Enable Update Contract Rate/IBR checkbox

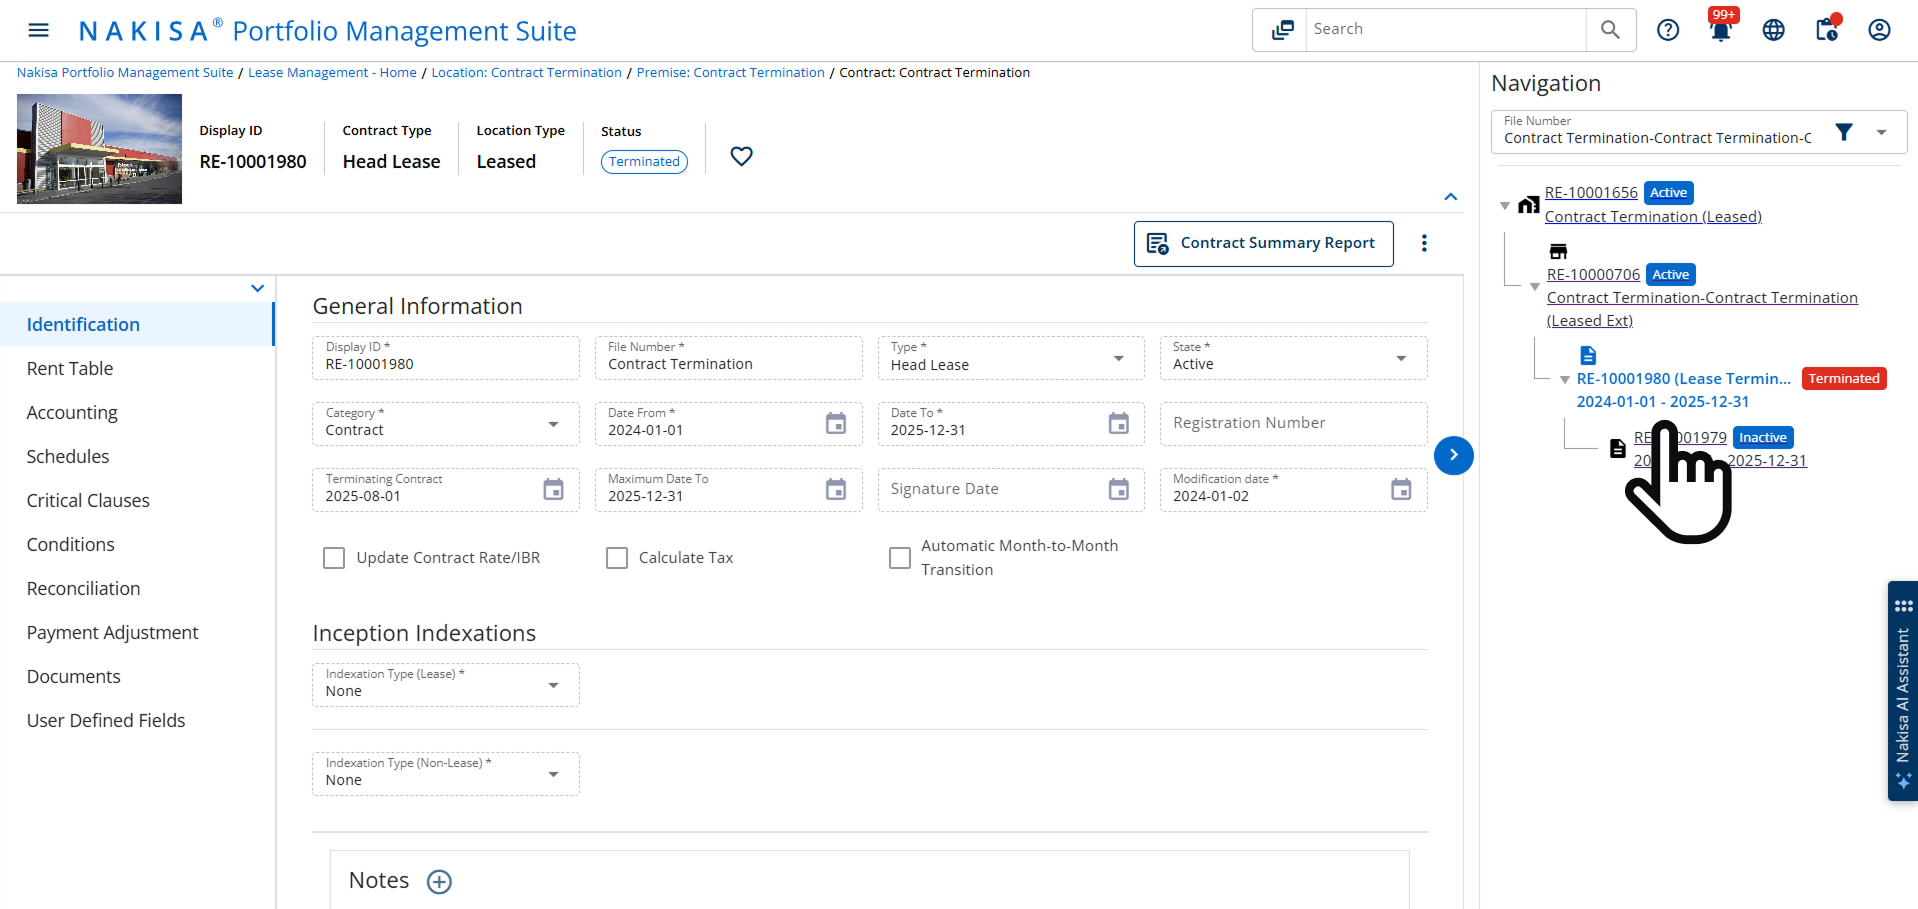coord(334,558)
